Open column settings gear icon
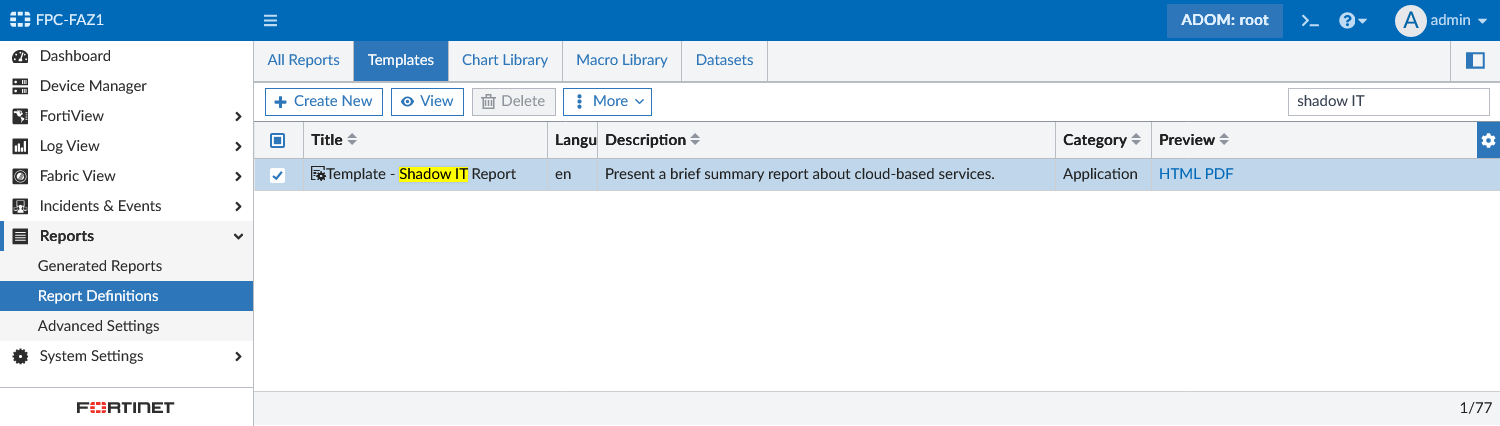 pos(1488,141)
